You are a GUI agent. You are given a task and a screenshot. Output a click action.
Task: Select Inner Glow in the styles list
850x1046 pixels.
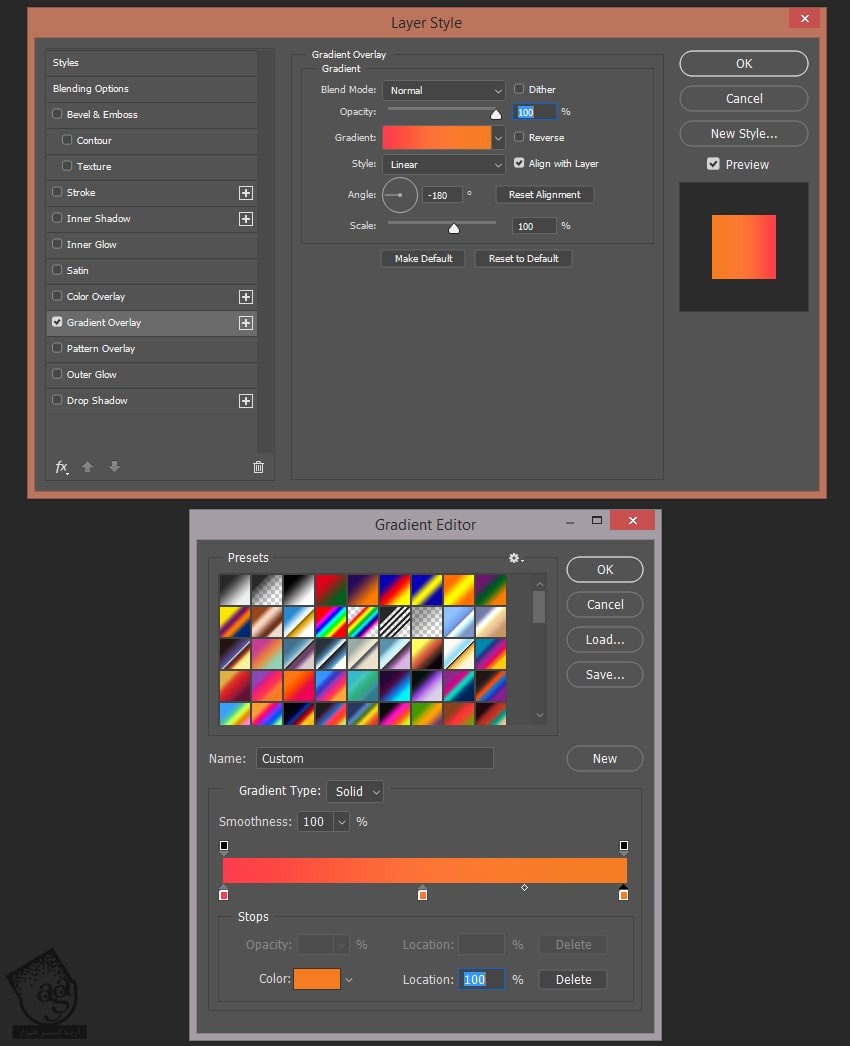click(92, 245)
